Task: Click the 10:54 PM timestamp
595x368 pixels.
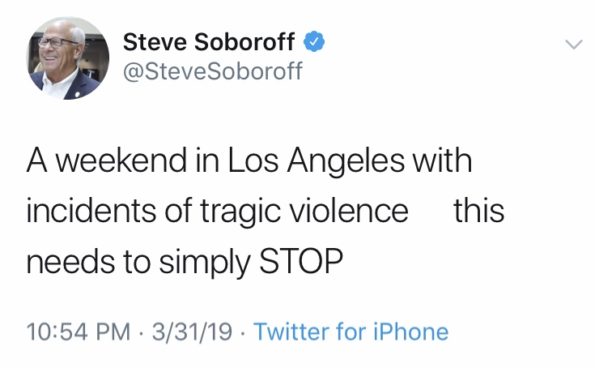Action: (x=79, y=331)
